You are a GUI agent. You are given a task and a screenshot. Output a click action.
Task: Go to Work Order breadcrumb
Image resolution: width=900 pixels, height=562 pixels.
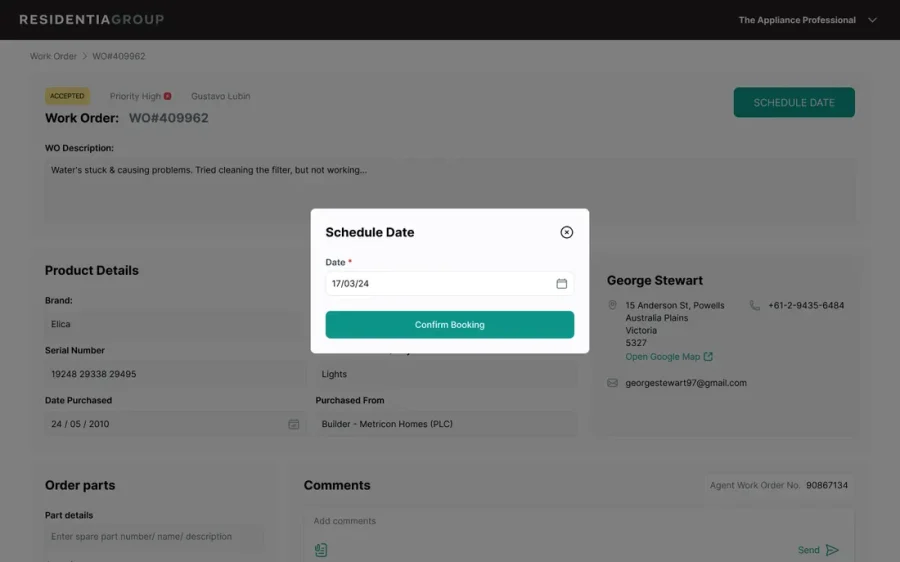[53, 56]
